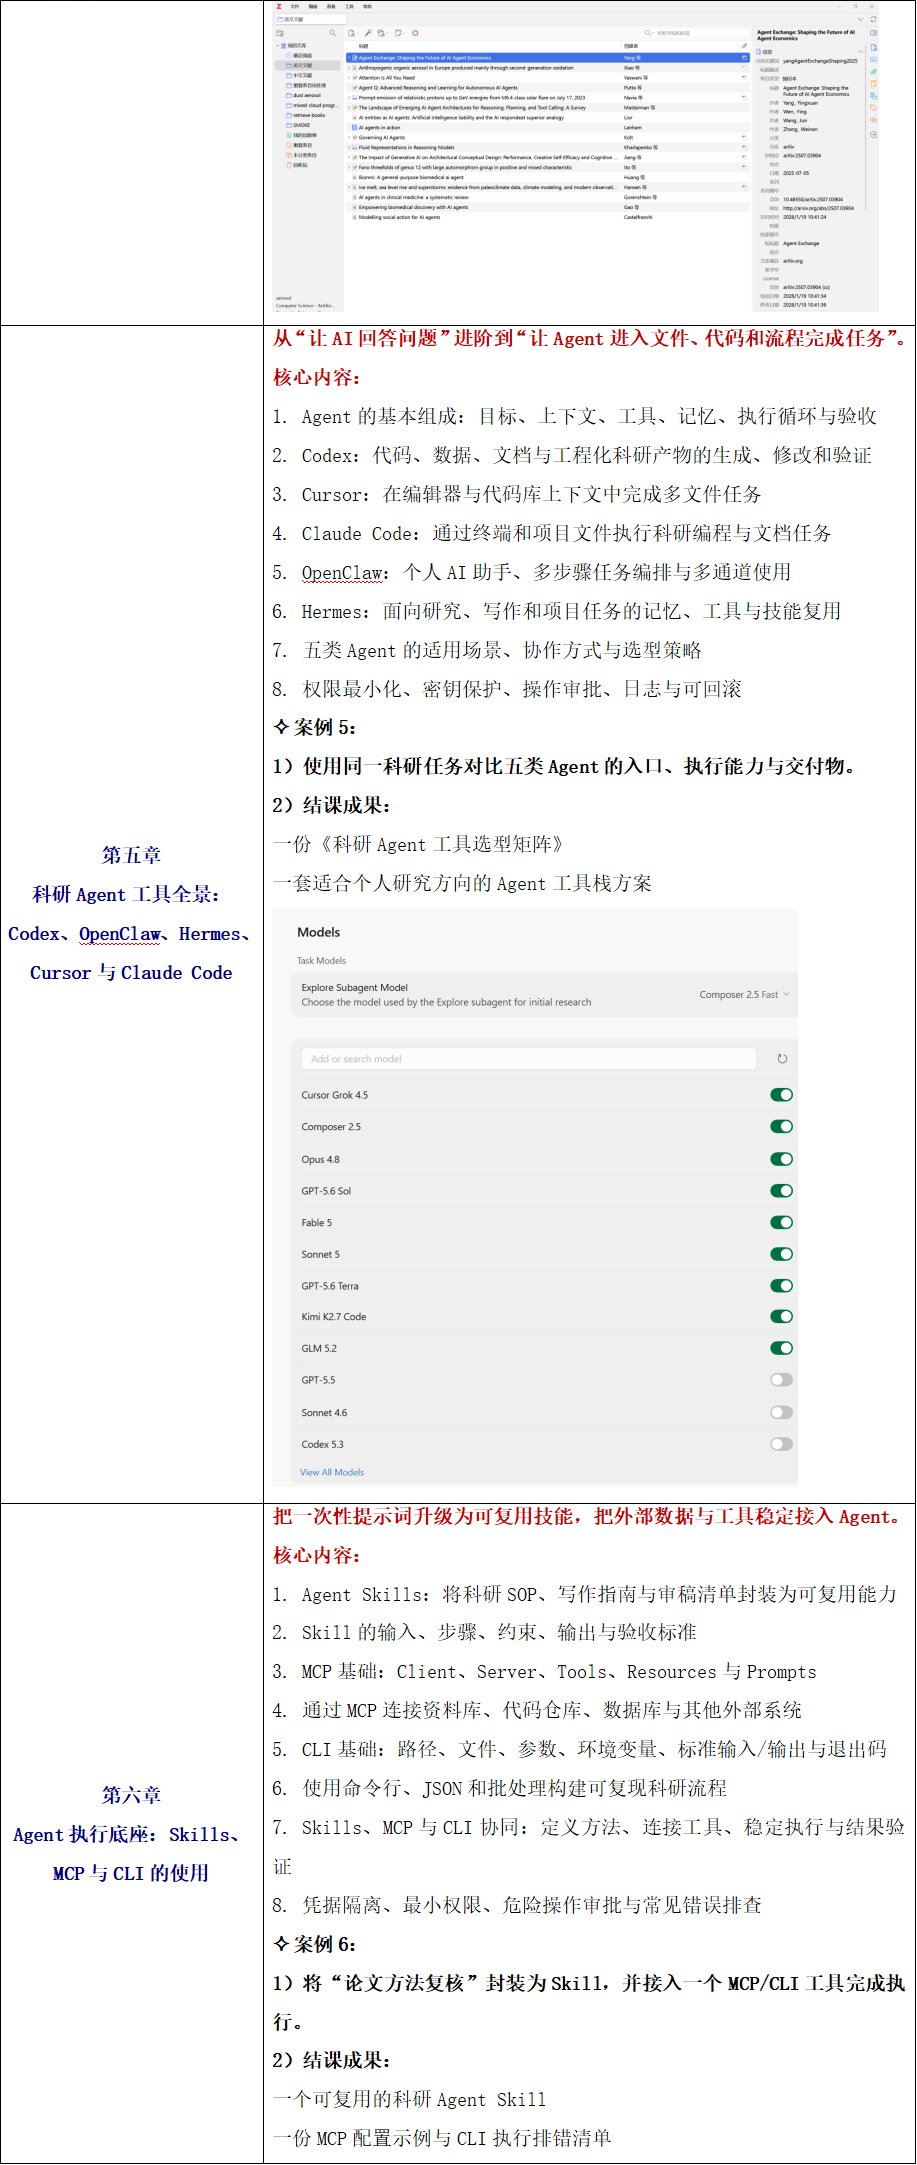The height and width of the screenshot is (2165, 917).
Task: Select the 英文文献 tab in Zotero
Action: click(311, 19)
